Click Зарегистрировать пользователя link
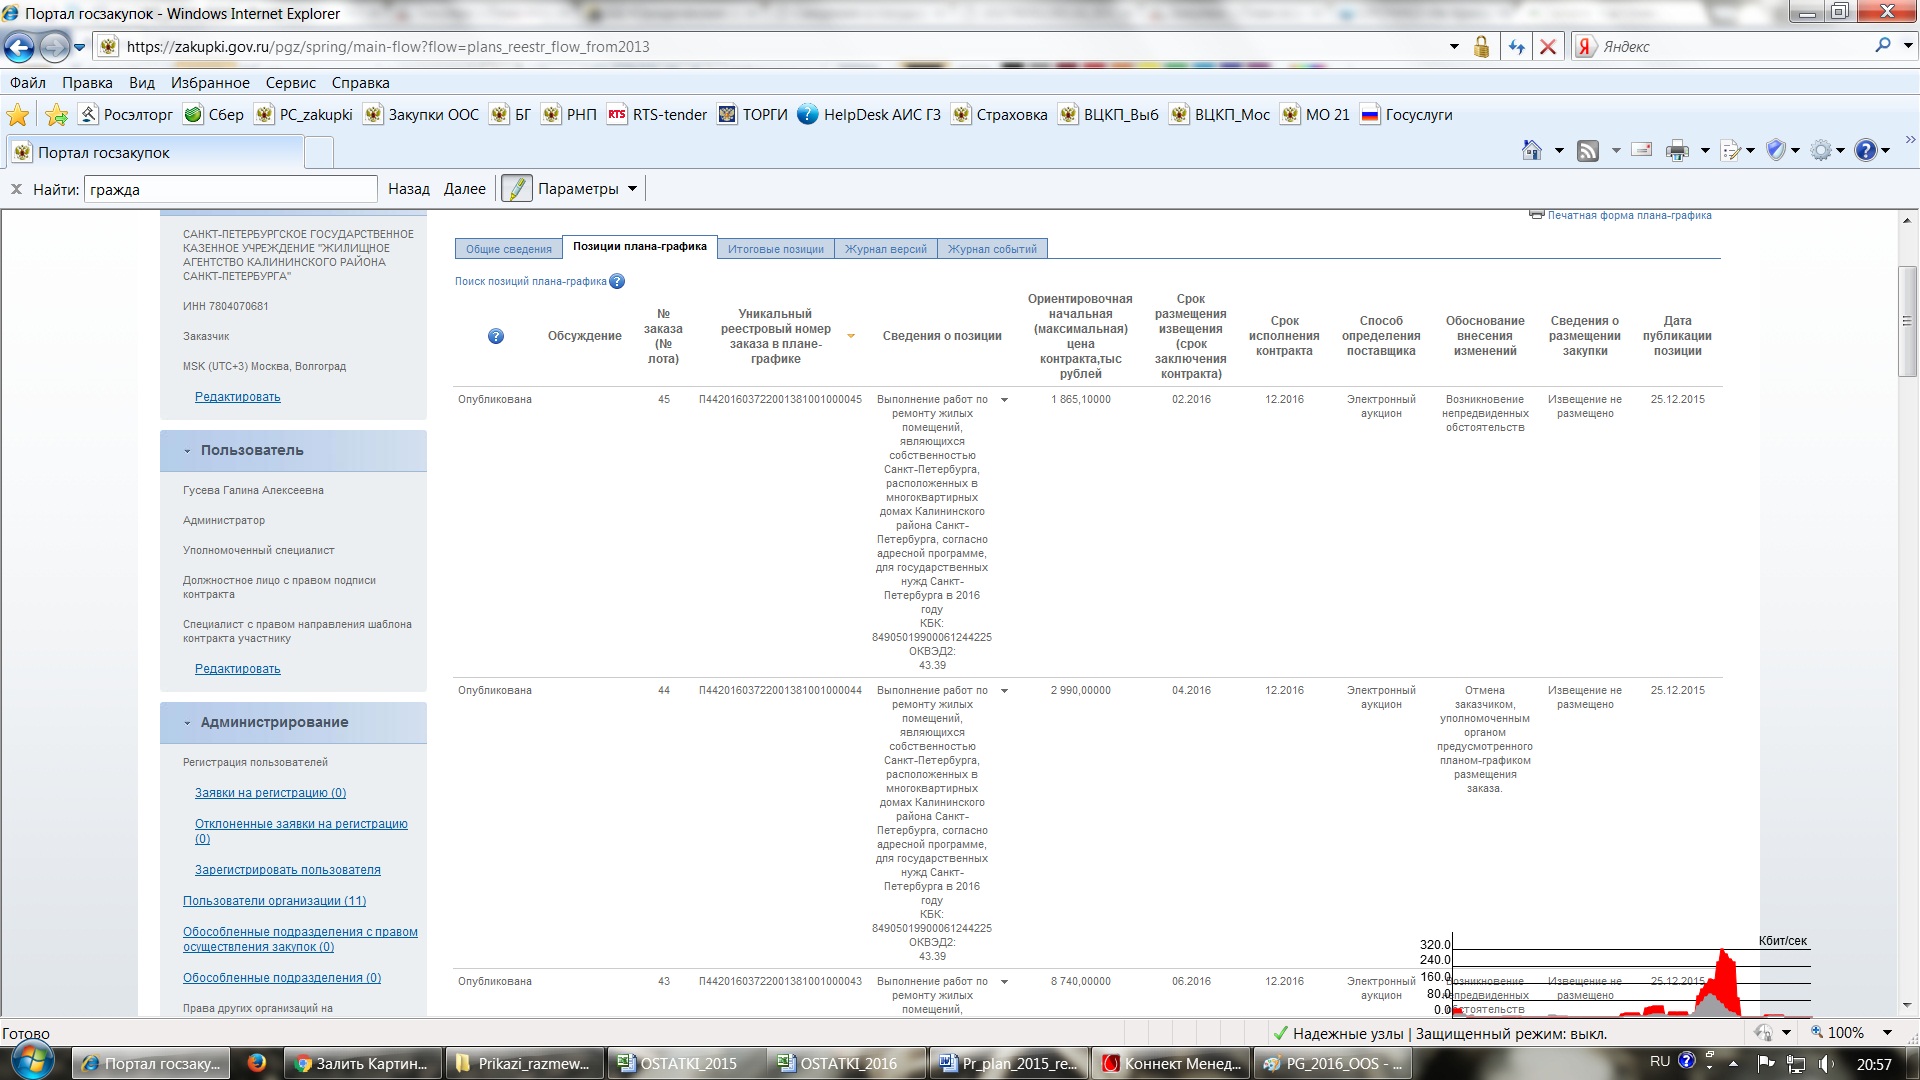 (x=287, y=870)
